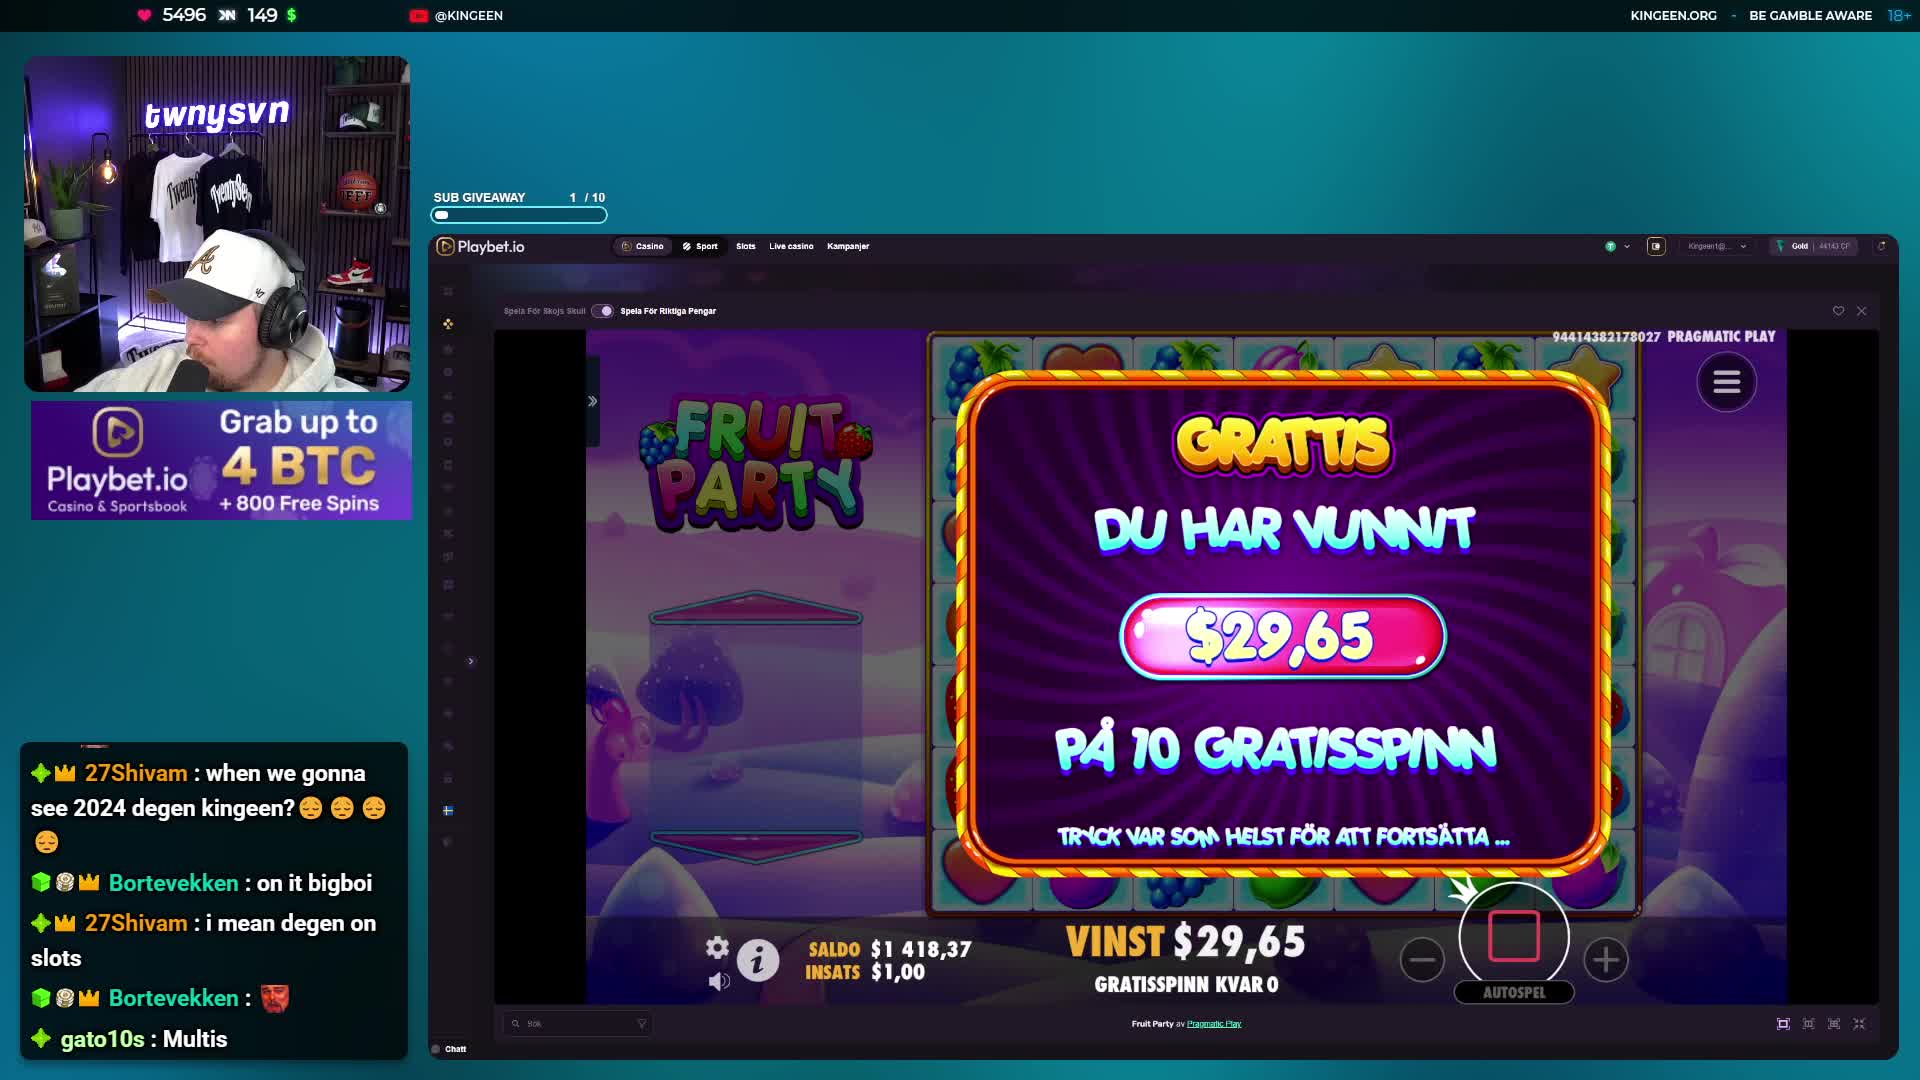Increase bet with the plus button
Screen dimensions: 1920x1080
click(x=1606, y=960)
